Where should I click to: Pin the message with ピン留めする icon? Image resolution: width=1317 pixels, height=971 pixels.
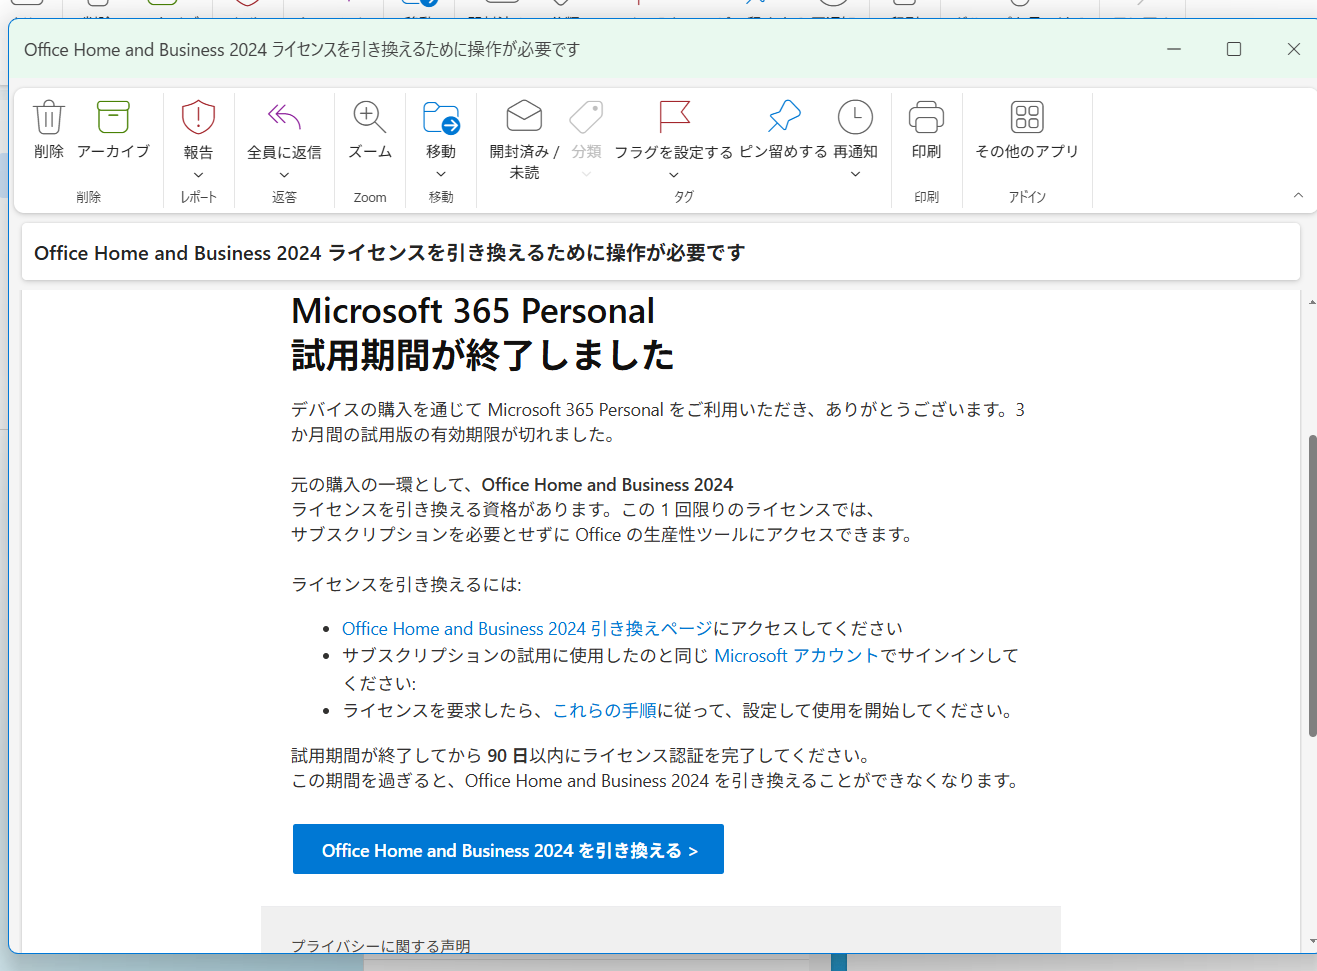784,117
